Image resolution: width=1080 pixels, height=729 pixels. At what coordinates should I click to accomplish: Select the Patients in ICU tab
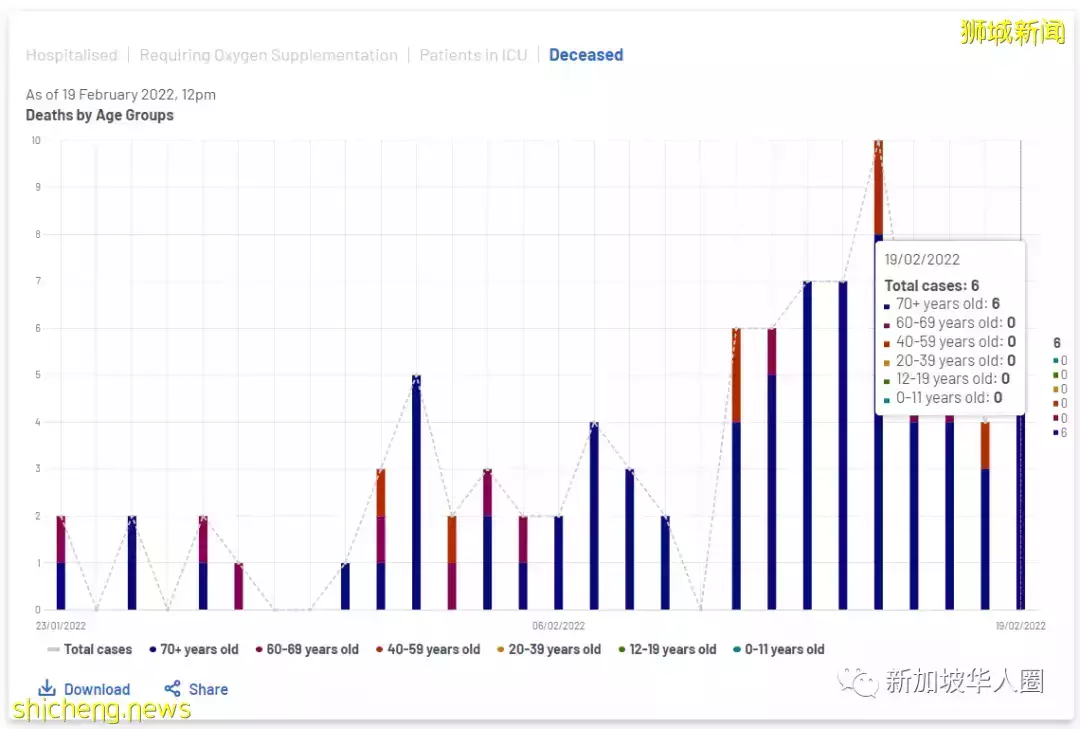tap(472, 55)
